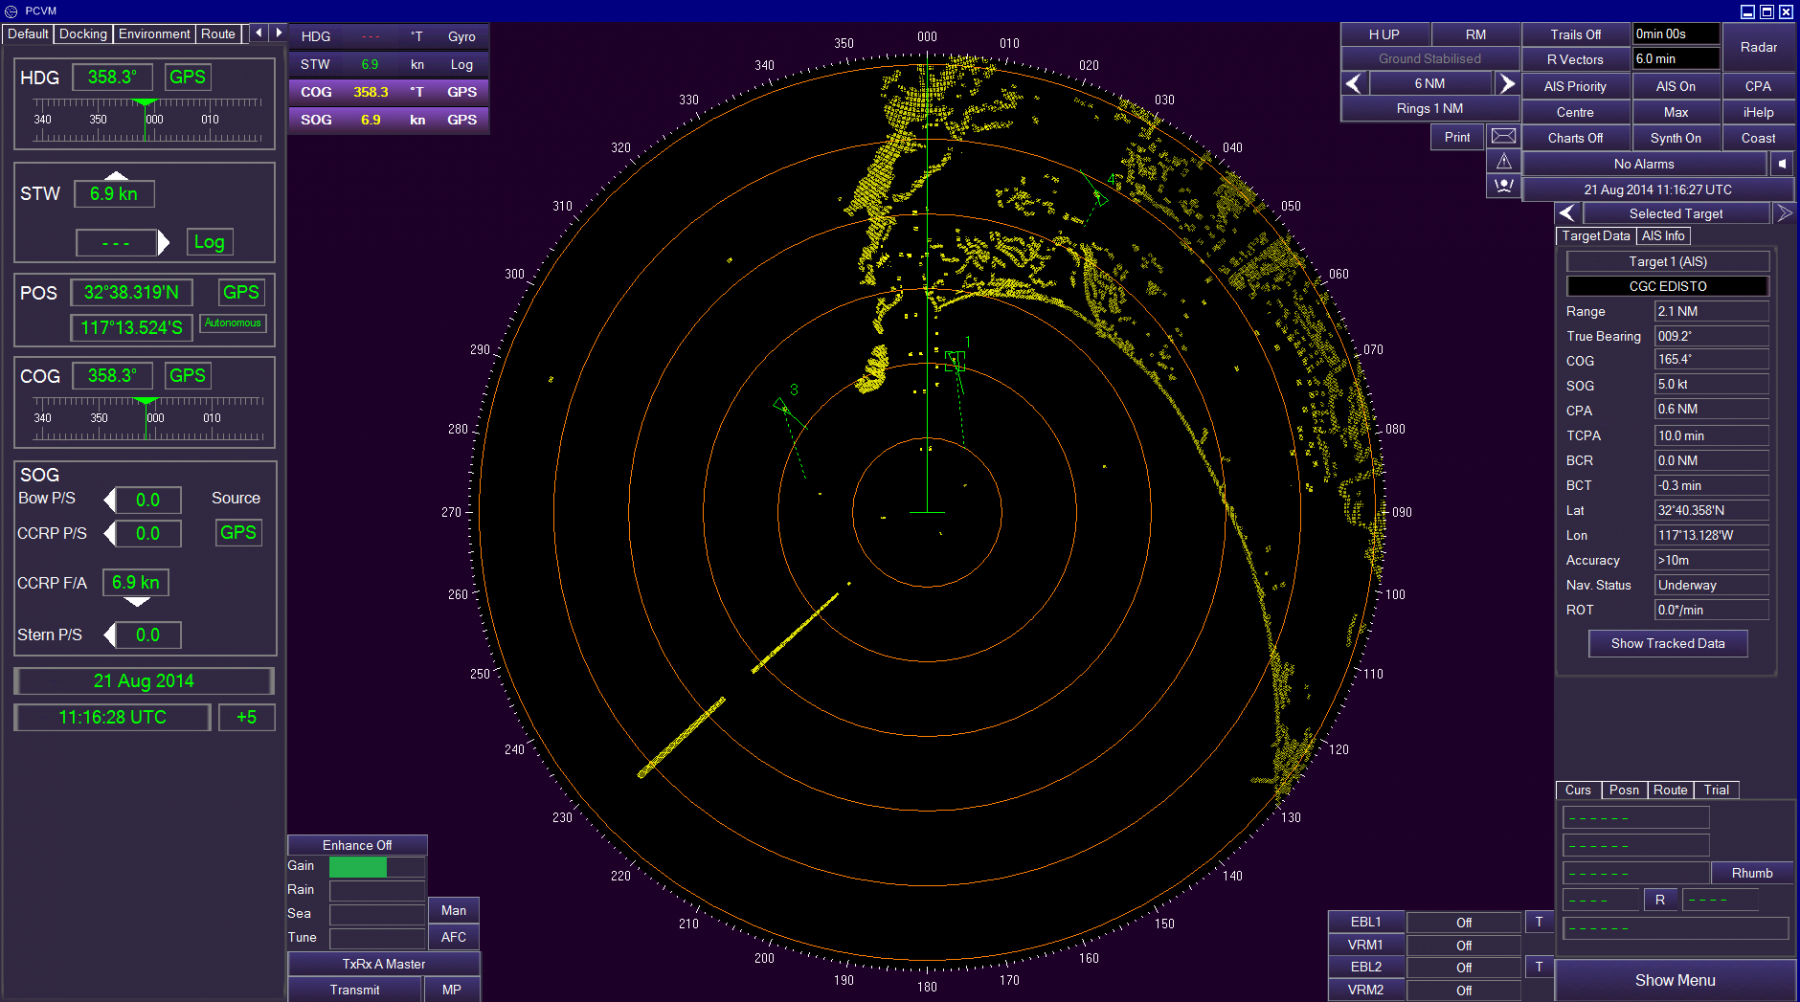The height and width of the screenshot is (1002, 1800).
Task: Click the man overboard icon
Action: click(x=1503, y=186)
